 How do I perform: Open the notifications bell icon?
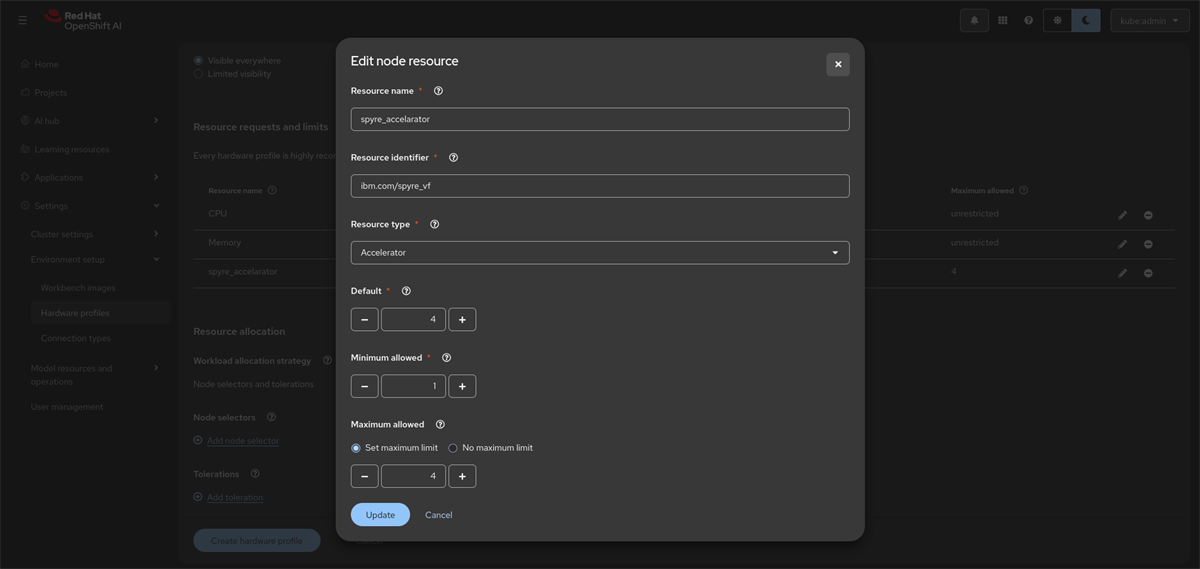tap(974, 20)
